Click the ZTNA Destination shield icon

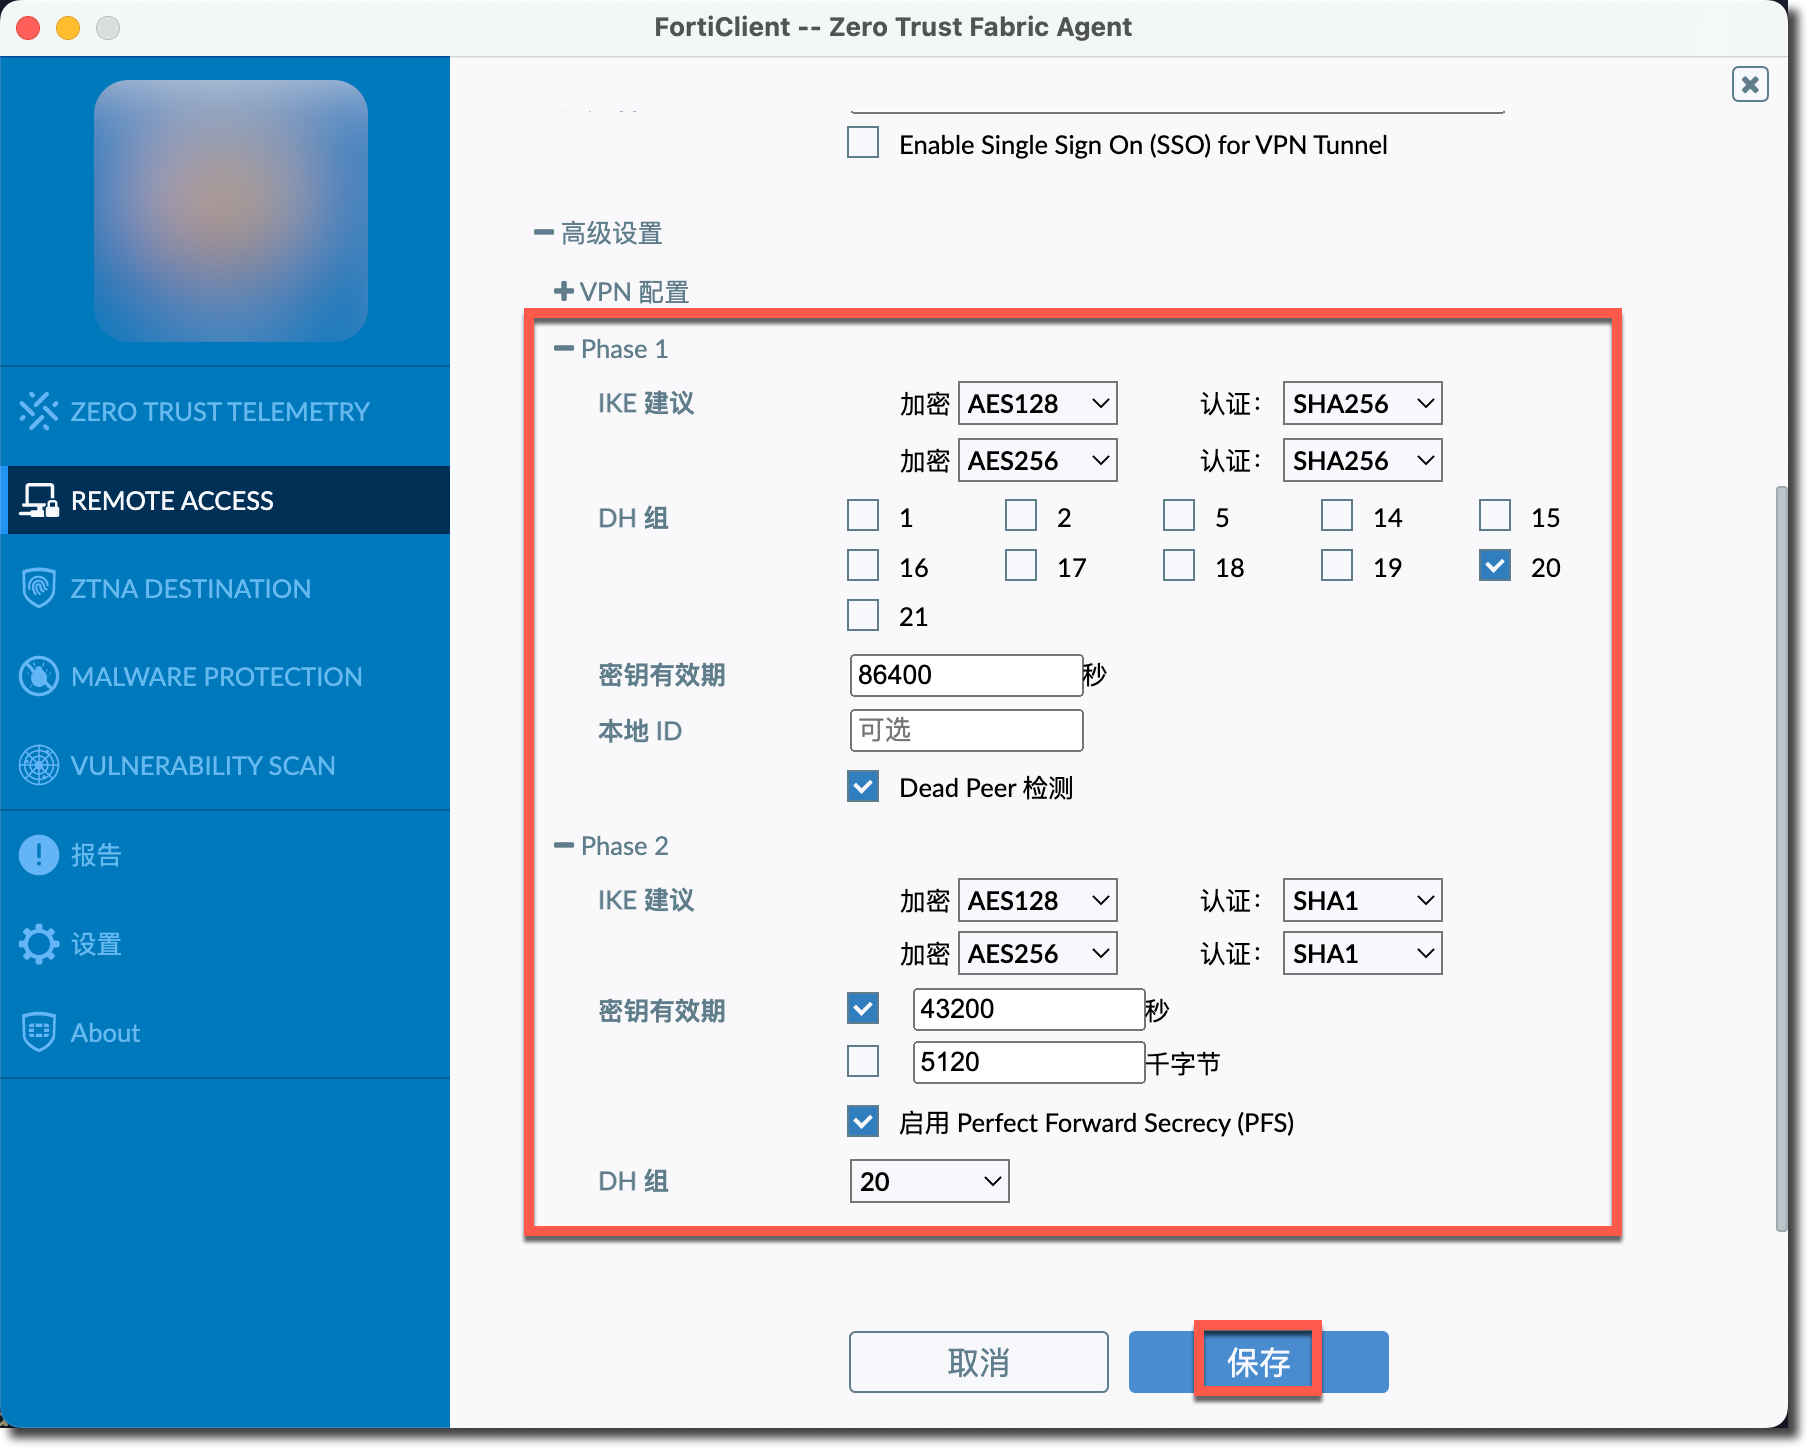pyautogui.click(x=38, y=588)
